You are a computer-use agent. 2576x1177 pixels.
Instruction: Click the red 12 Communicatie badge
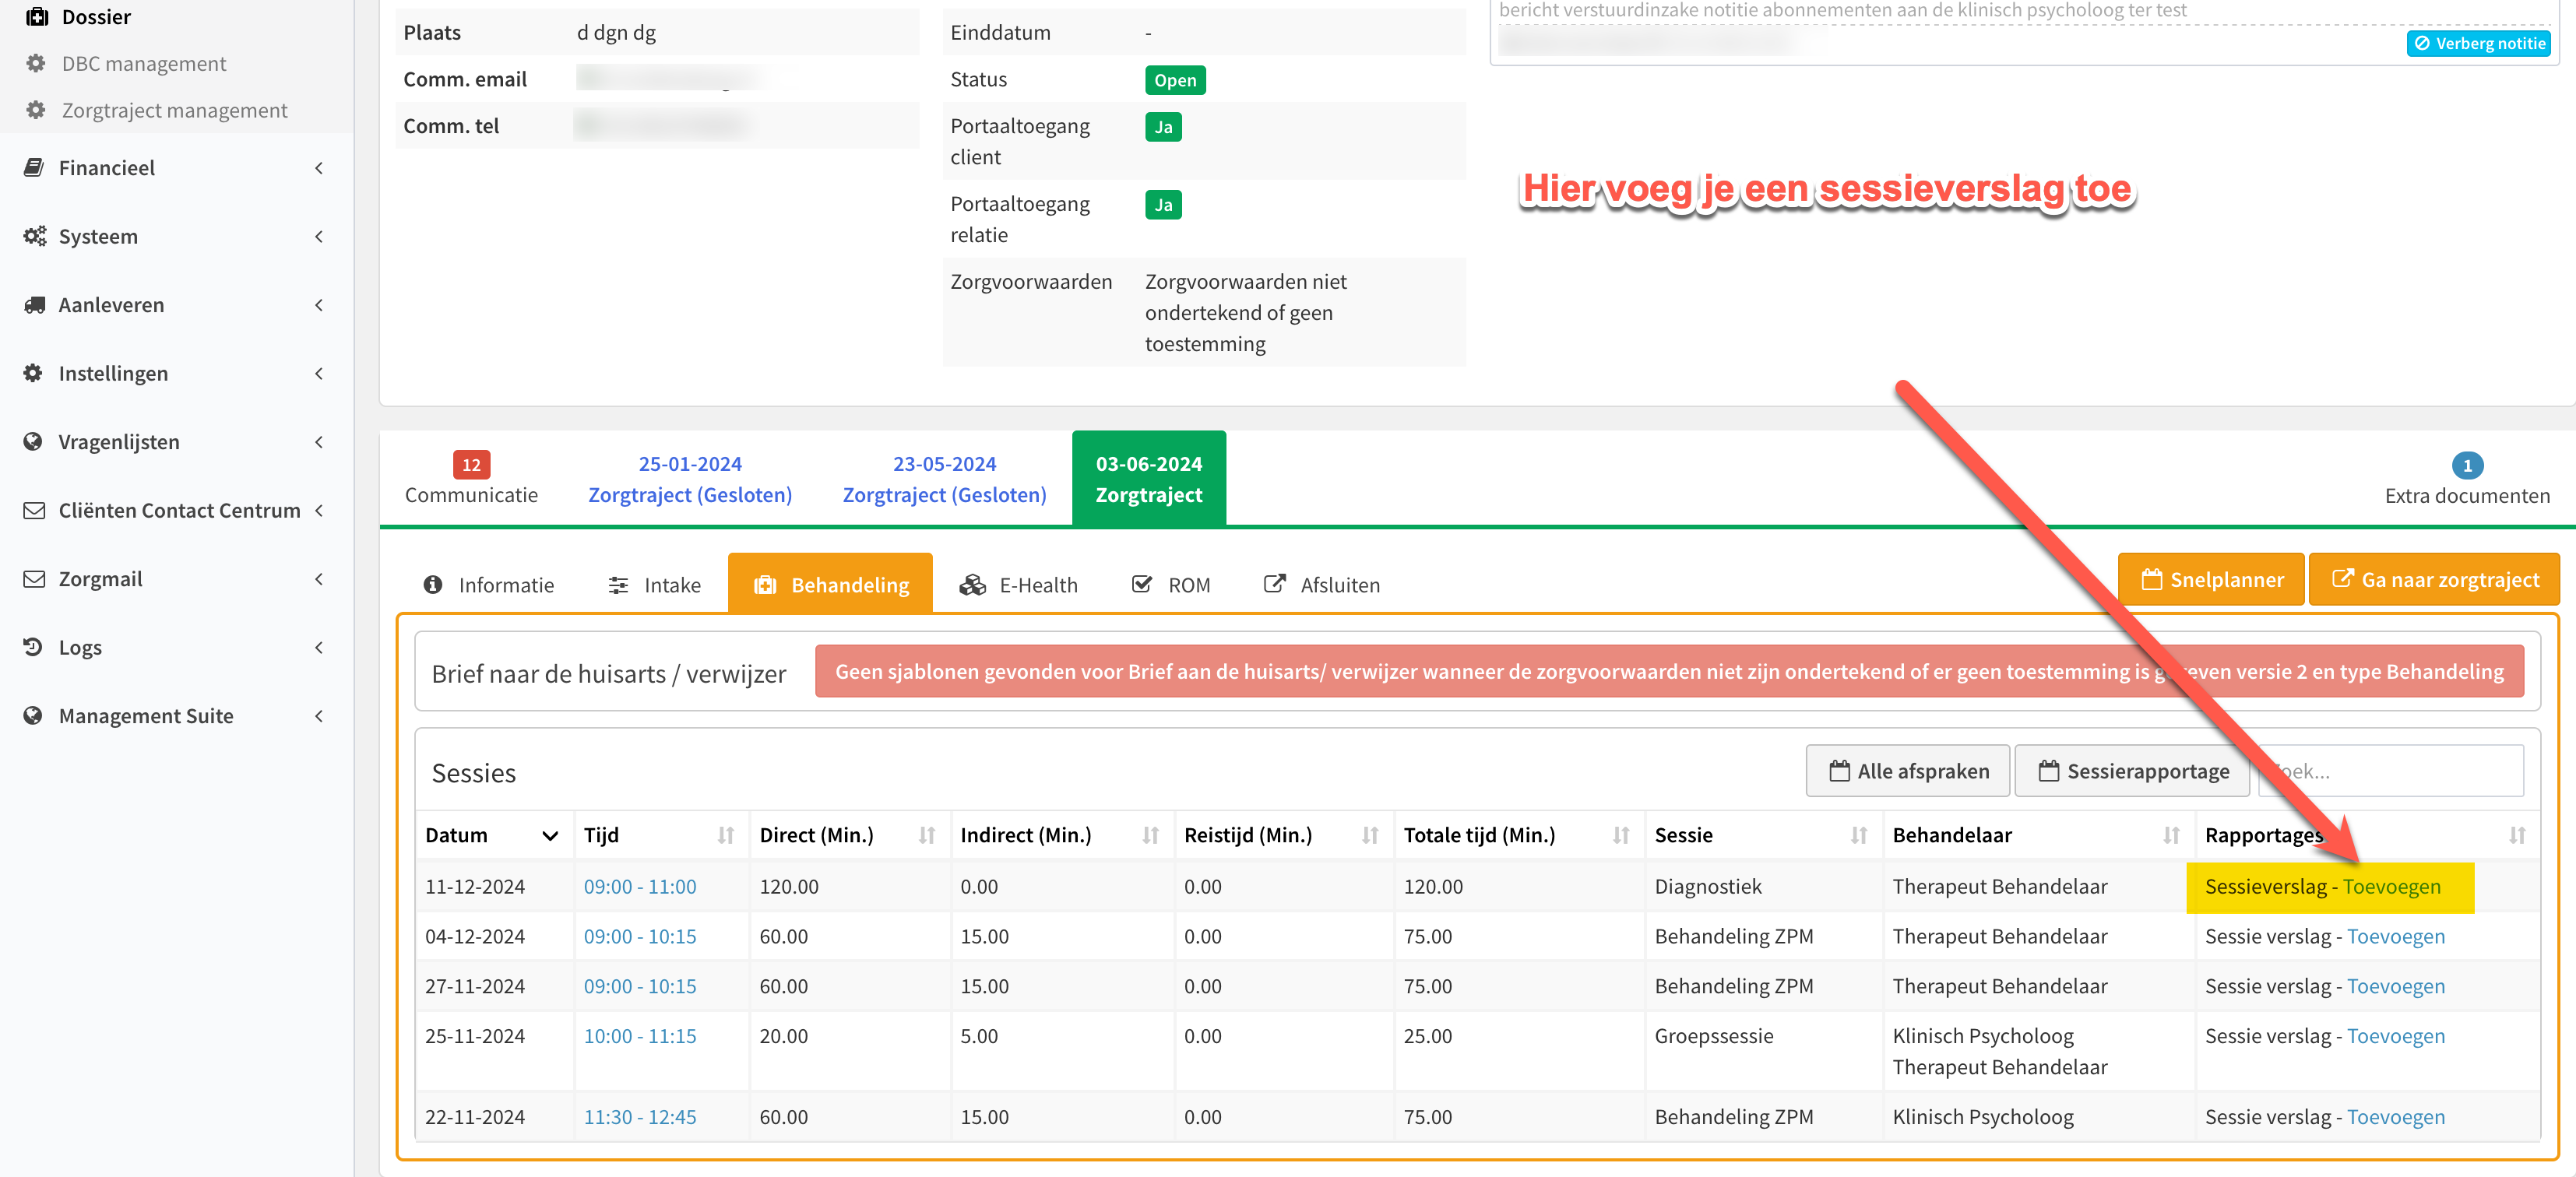(x=471, y=464)
